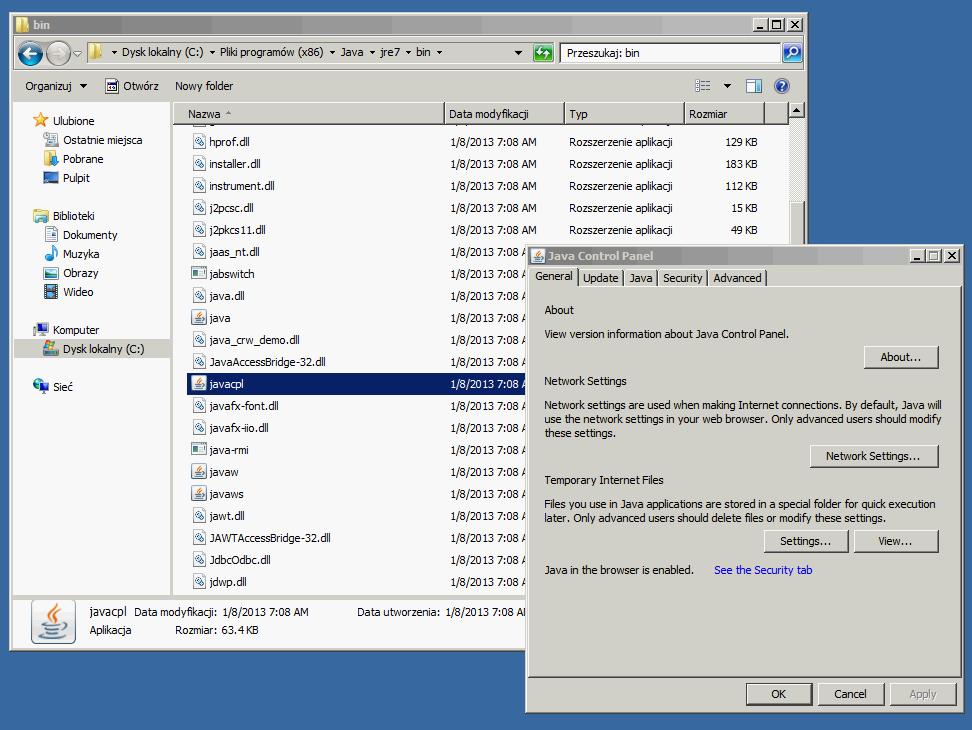The width and height of the screenshot is (972, 730).
Task: Open Network Settings... button
Action: coord(873,456)
